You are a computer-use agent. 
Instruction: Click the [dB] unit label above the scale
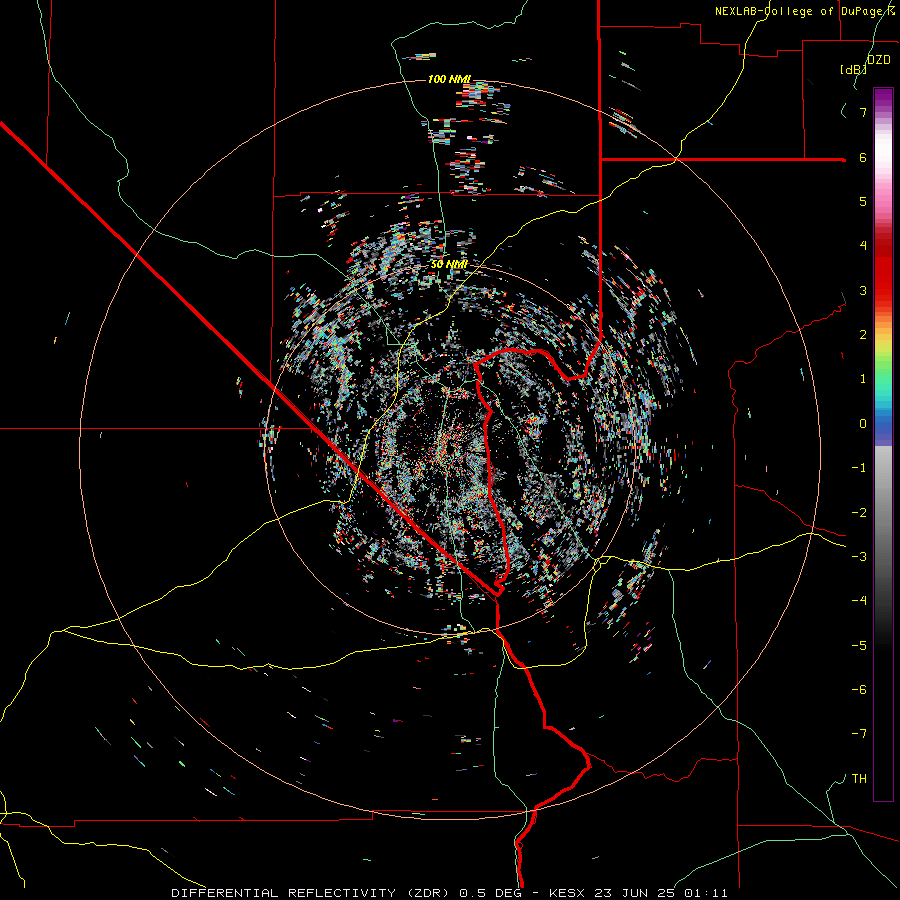click(x=853, y=69)
